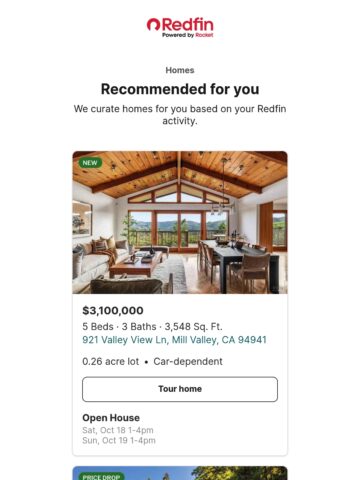Screen dimensions: 360x480
Task: Click the red Redfin house emblem
Action: pyautogui.click(x=153, y=24)
